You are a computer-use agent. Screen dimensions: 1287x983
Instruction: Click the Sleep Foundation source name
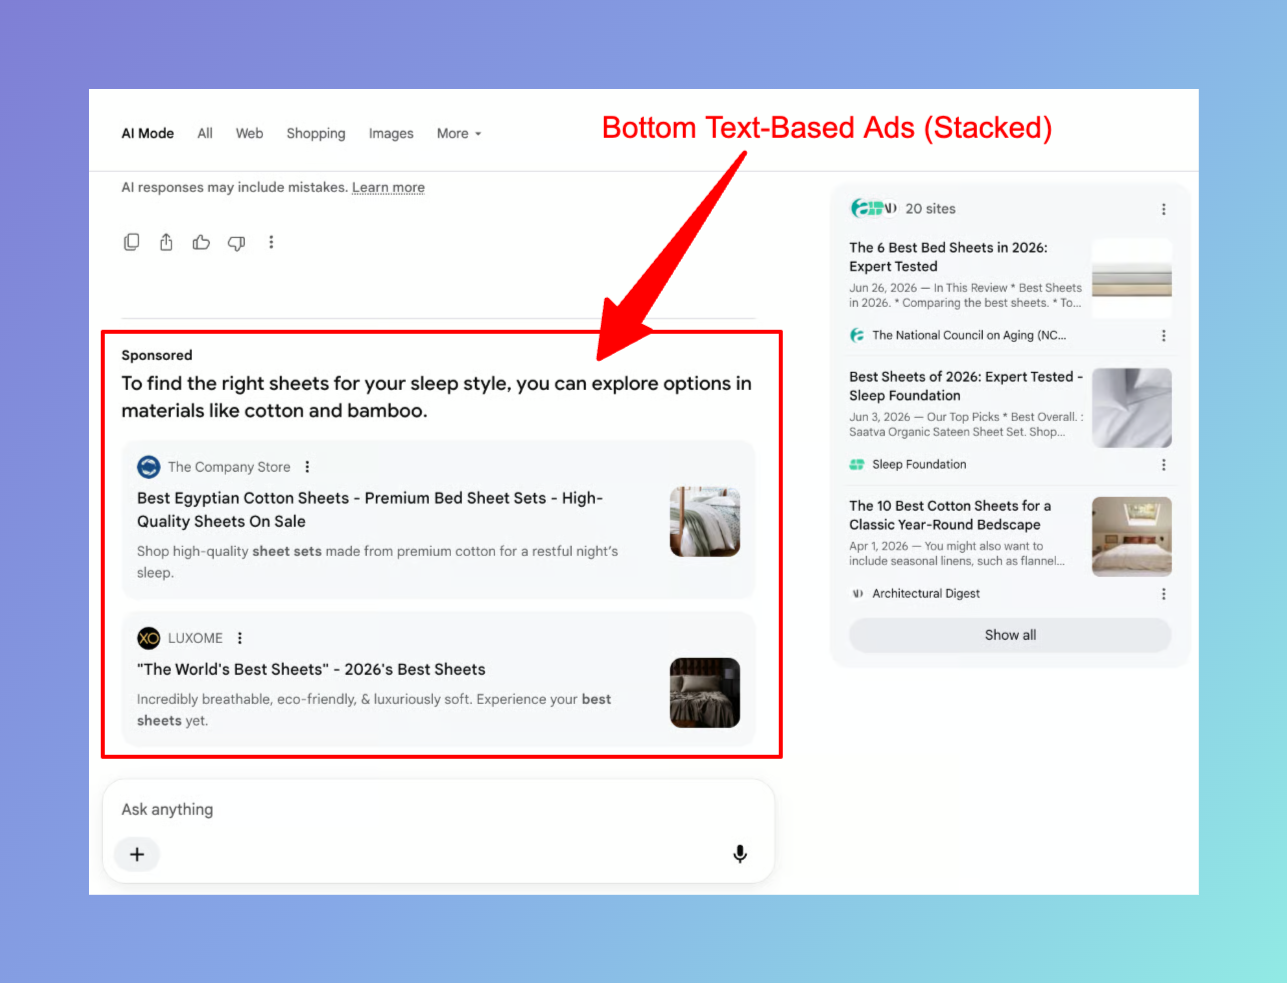[x=919, y=464]
